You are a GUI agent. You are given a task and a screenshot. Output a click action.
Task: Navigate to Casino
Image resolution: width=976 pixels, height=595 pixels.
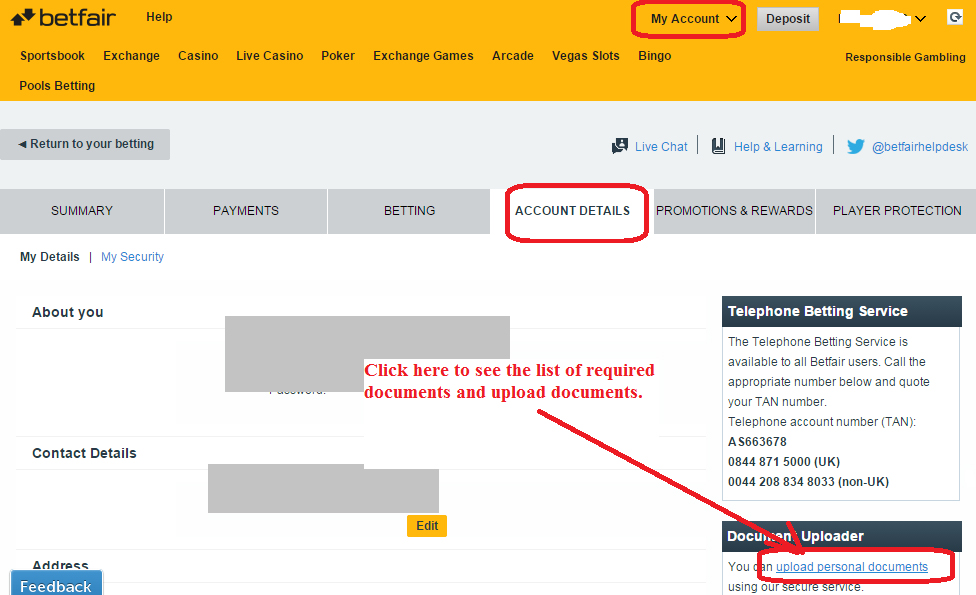pos(198,55)
